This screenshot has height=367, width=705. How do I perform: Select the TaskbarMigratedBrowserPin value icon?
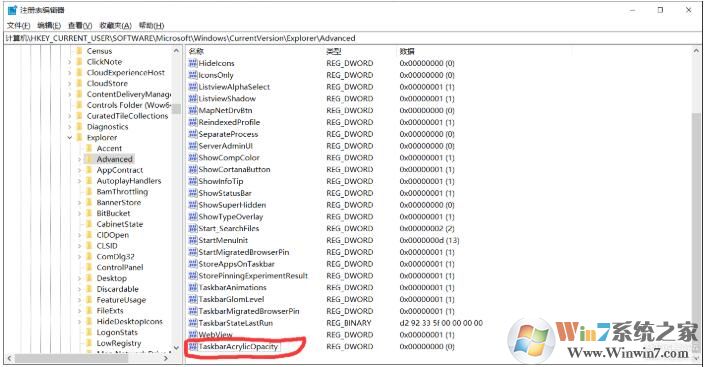pos(193,311)
